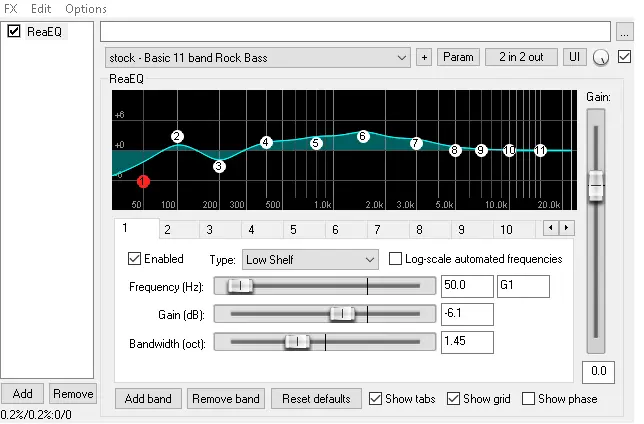The width and height of the screenshot is (644, 424).
Task: Select band 3 node on the EQ graph
Action: click(x=219, y=166)
